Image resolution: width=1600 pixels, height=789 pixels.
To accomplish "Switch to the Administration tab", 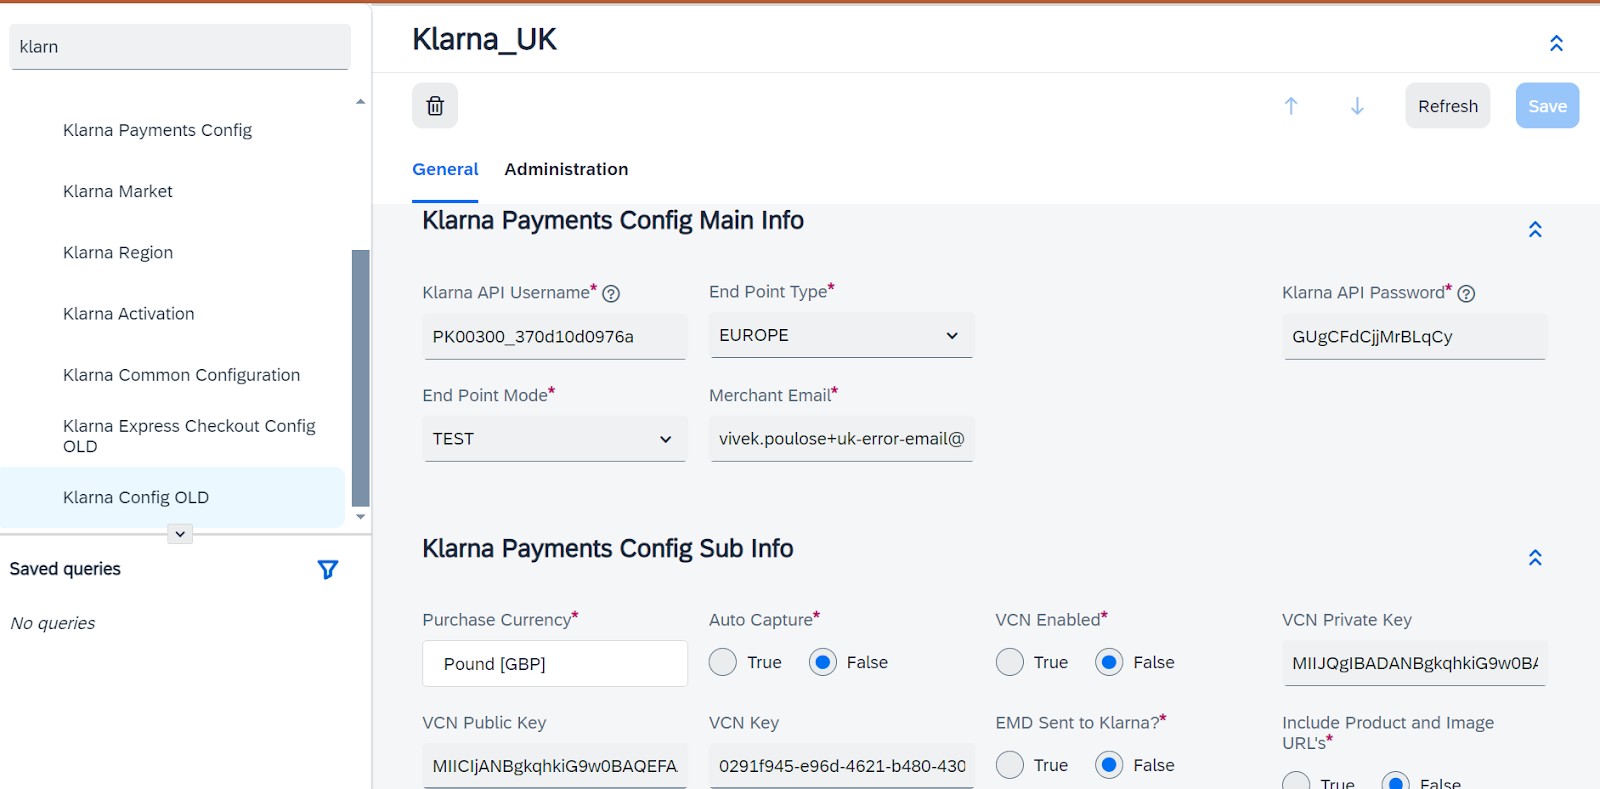I will (566, 169).
